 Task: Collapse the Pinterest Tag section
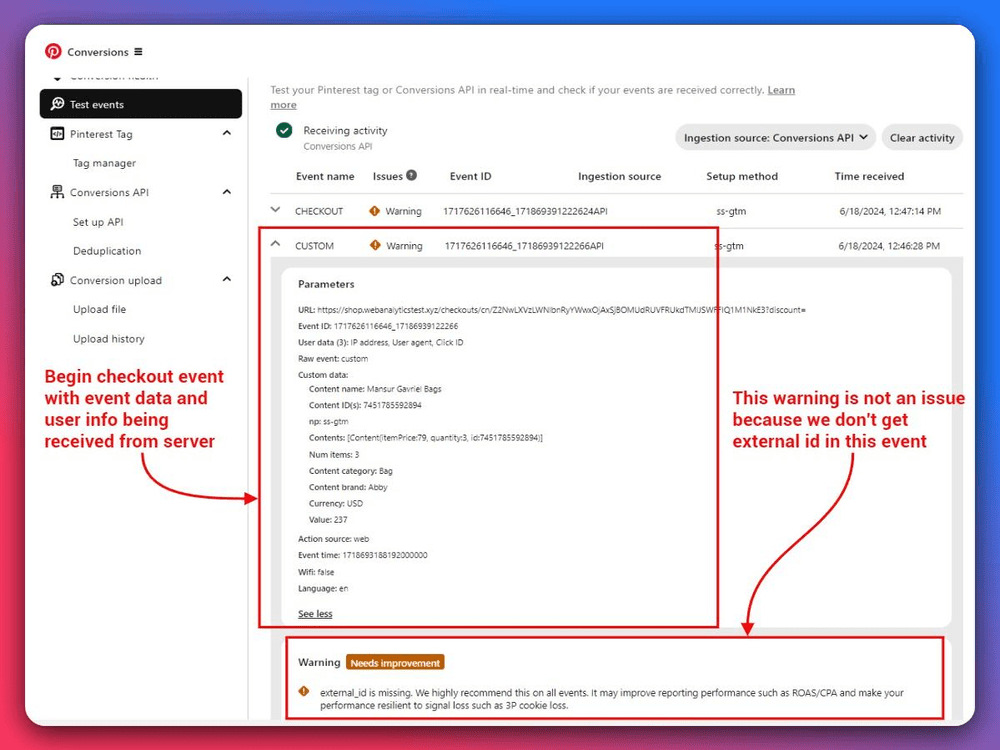[x=226, y=133]
